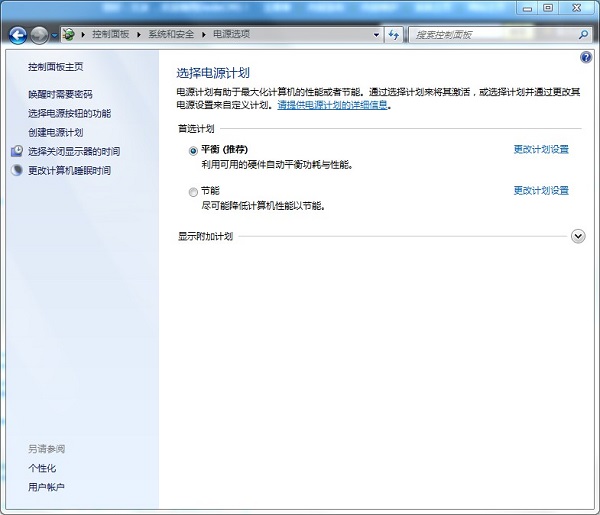The height and width of the screenshot is (515, 600).
Task: Click icon beside 选择关闭显示器的时间
Action: pyautogui.click(x=16, y=152)
